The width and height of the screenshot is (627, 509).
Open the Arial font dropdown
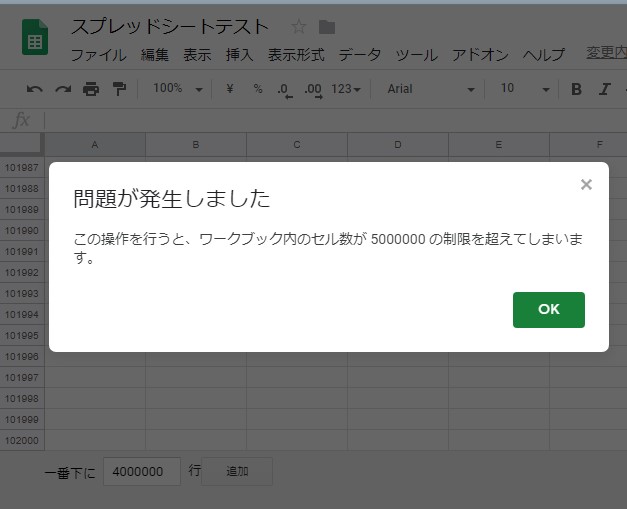coord(430,89)
